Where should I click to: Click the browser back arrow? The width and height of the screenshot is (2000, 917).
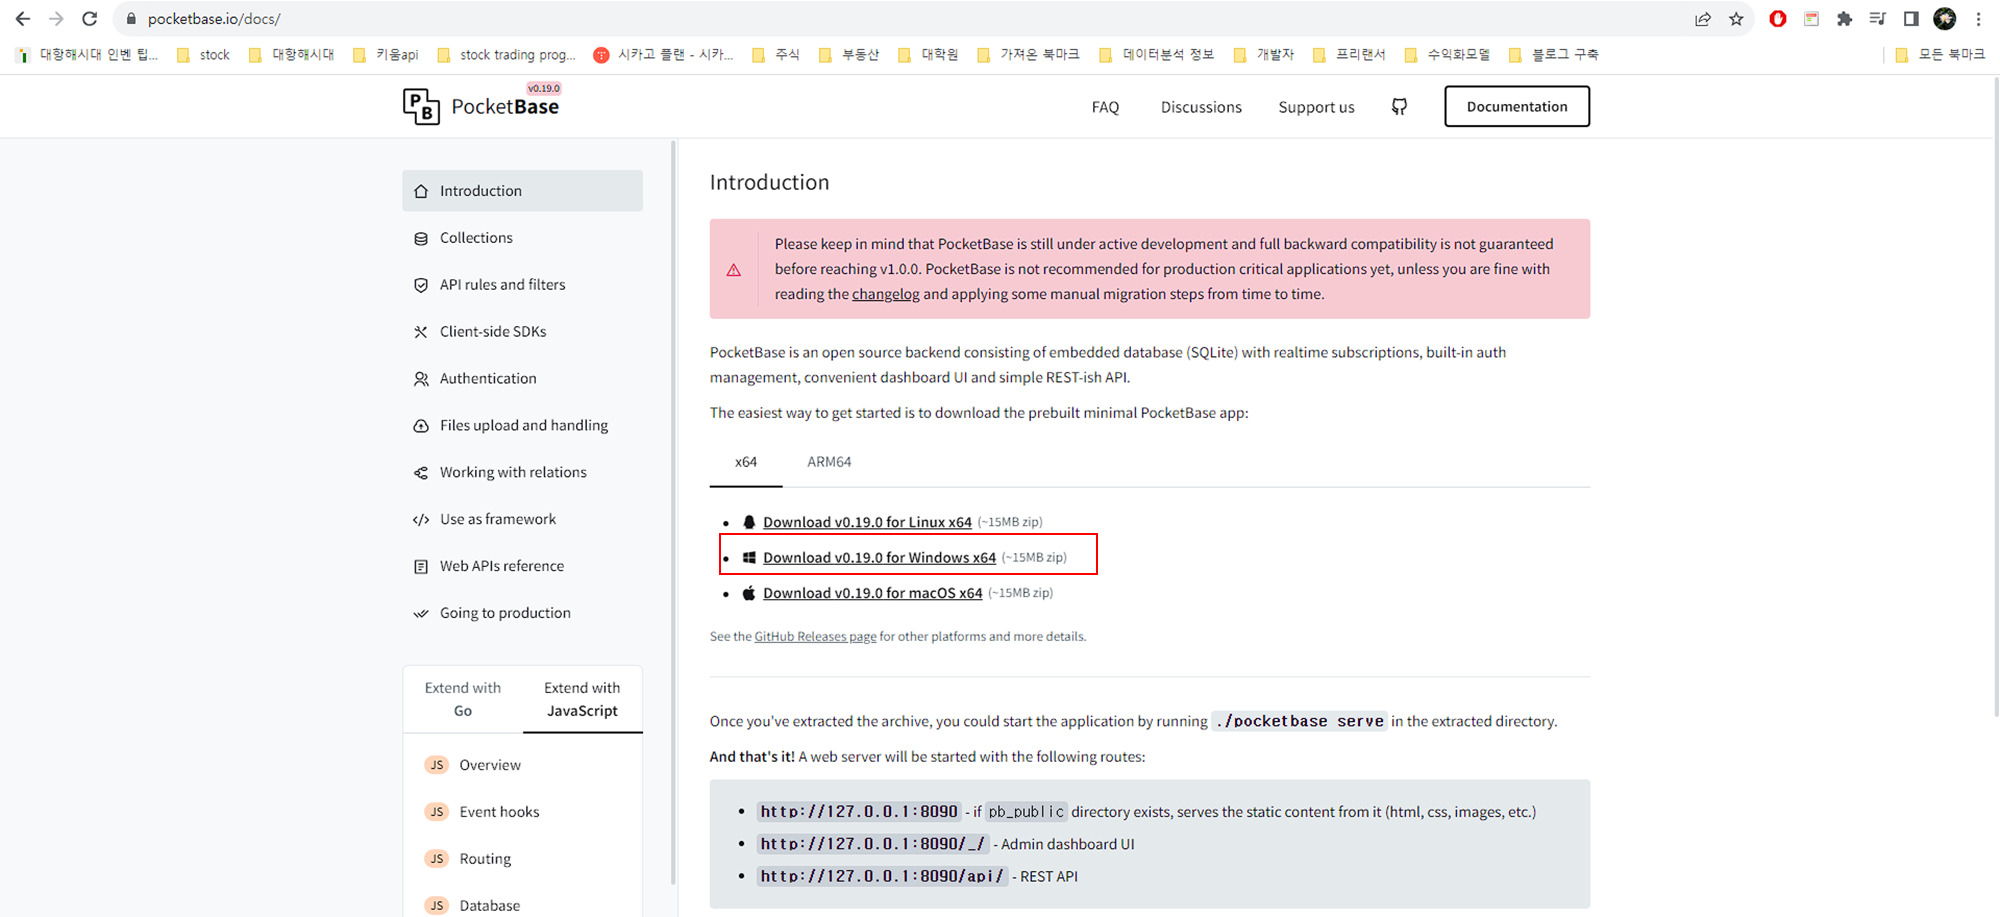pos(22,19)
